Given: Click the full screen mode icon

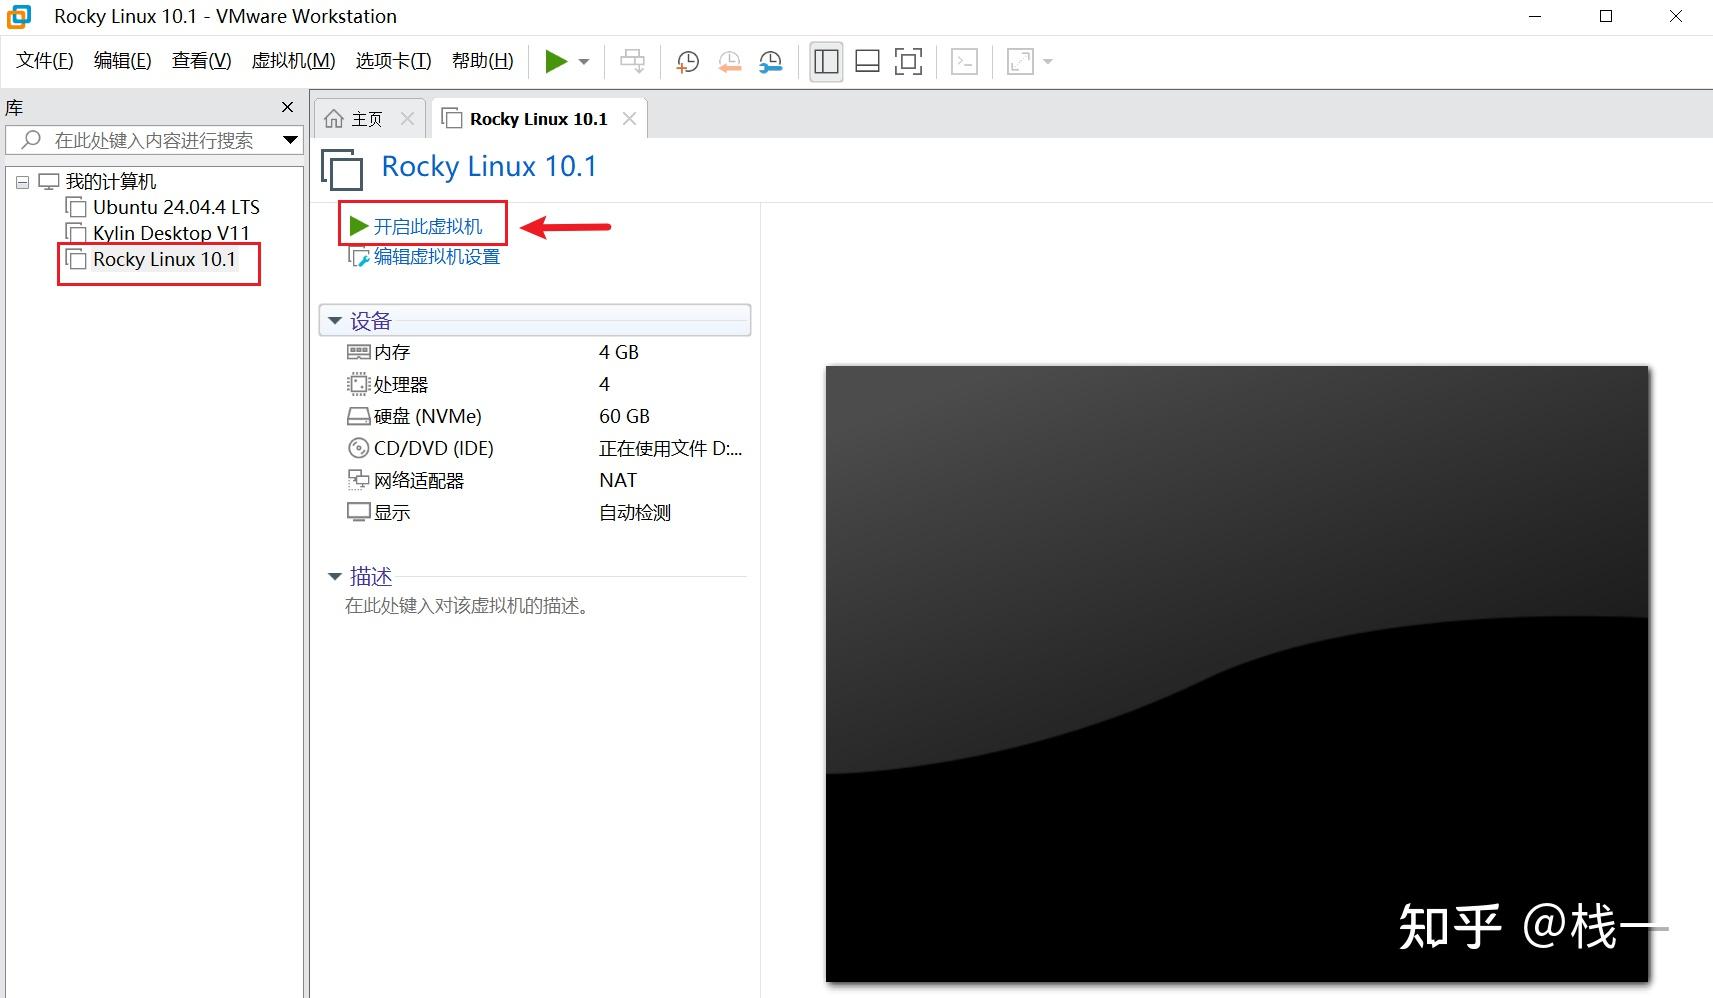Looking at the screenshot, I should click(x=908, y=62).
